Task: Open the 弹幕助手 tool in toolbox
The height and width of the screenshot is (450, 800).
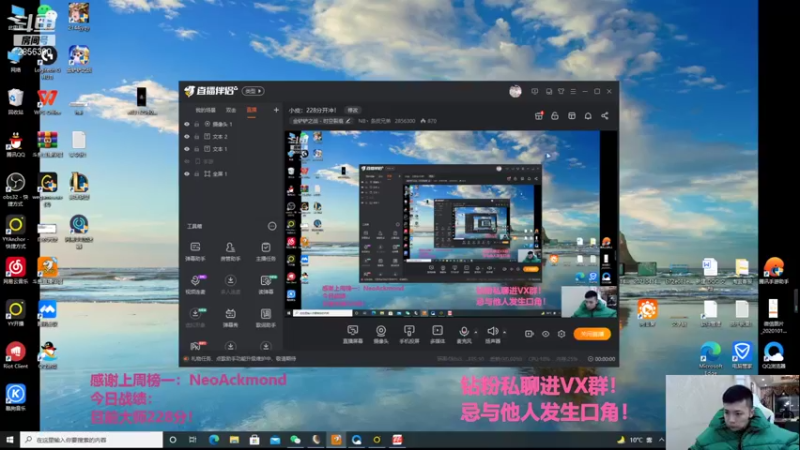Action: click(195, 252)
